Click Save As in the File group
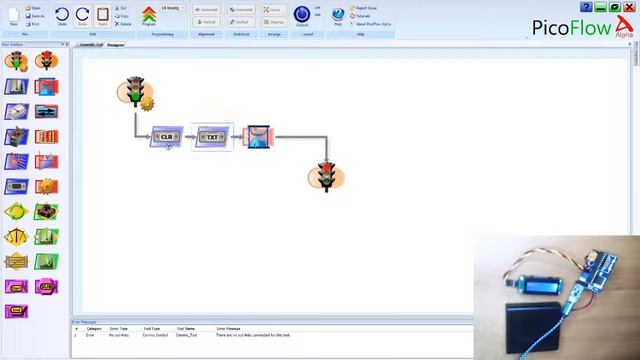The height and width of the screenshot is (360, 640). [x=35, y=16]
